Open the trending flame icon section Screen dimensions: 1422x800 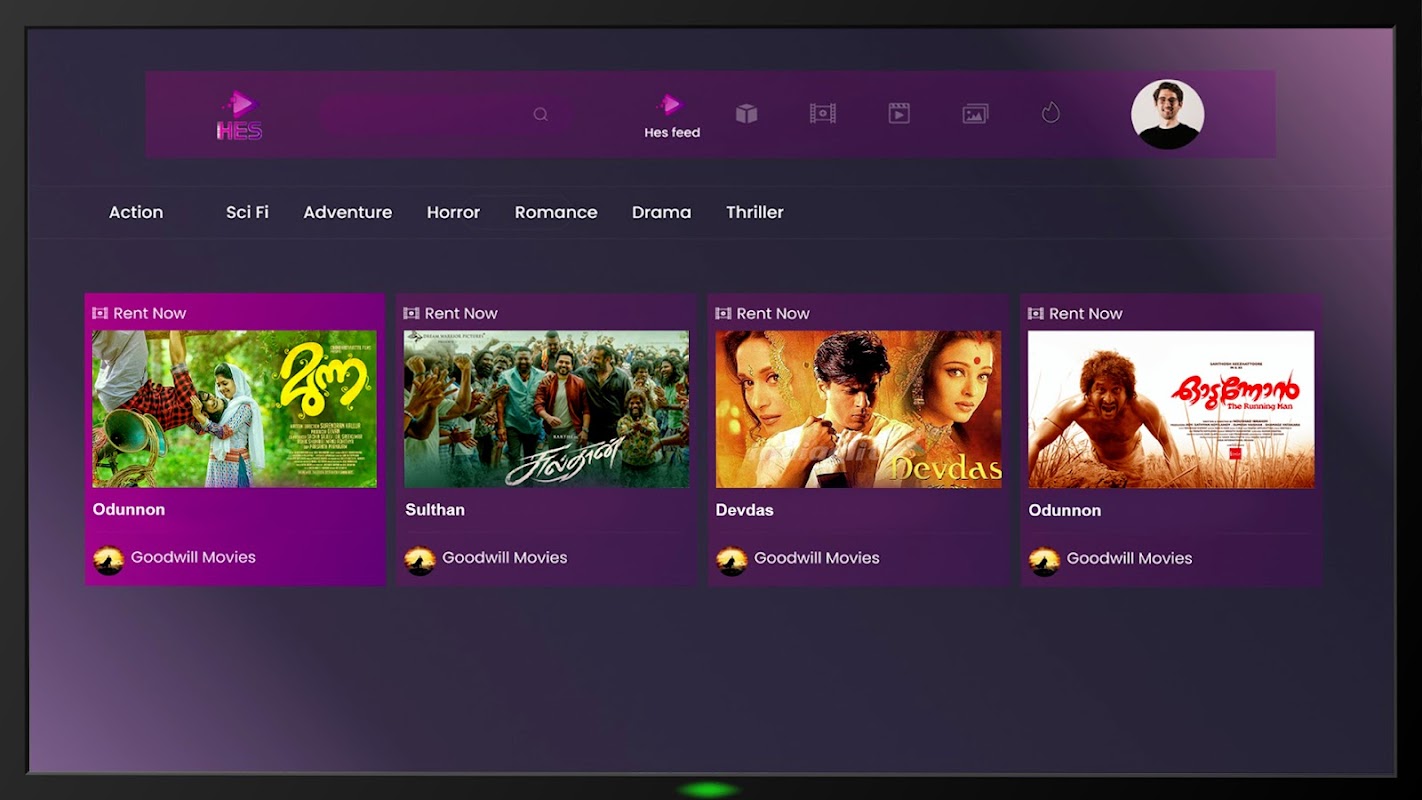1050,113
